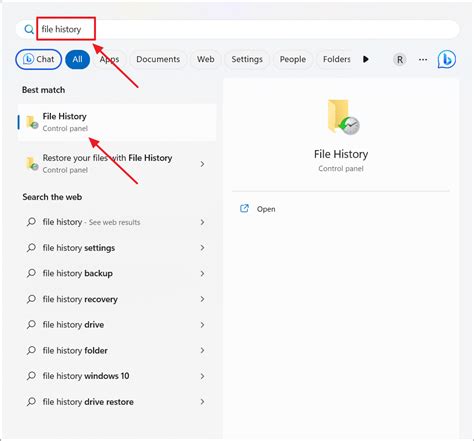This screenshot has height=441, width=474.
Task: Click search icon beside 'file history windows 10'
Action: [x=31, y=376]
